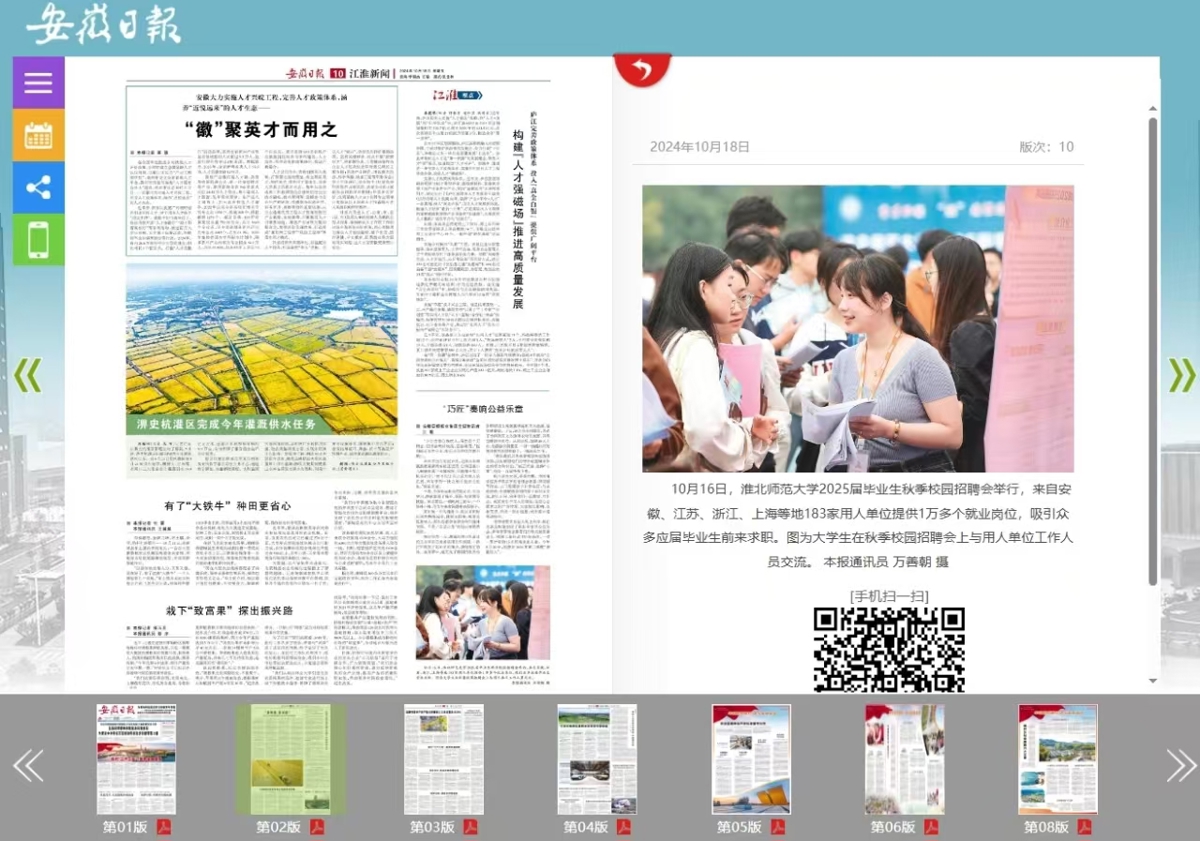Select the 第06版 page thumbnail
1200x841 pixels.
[904, 759]
